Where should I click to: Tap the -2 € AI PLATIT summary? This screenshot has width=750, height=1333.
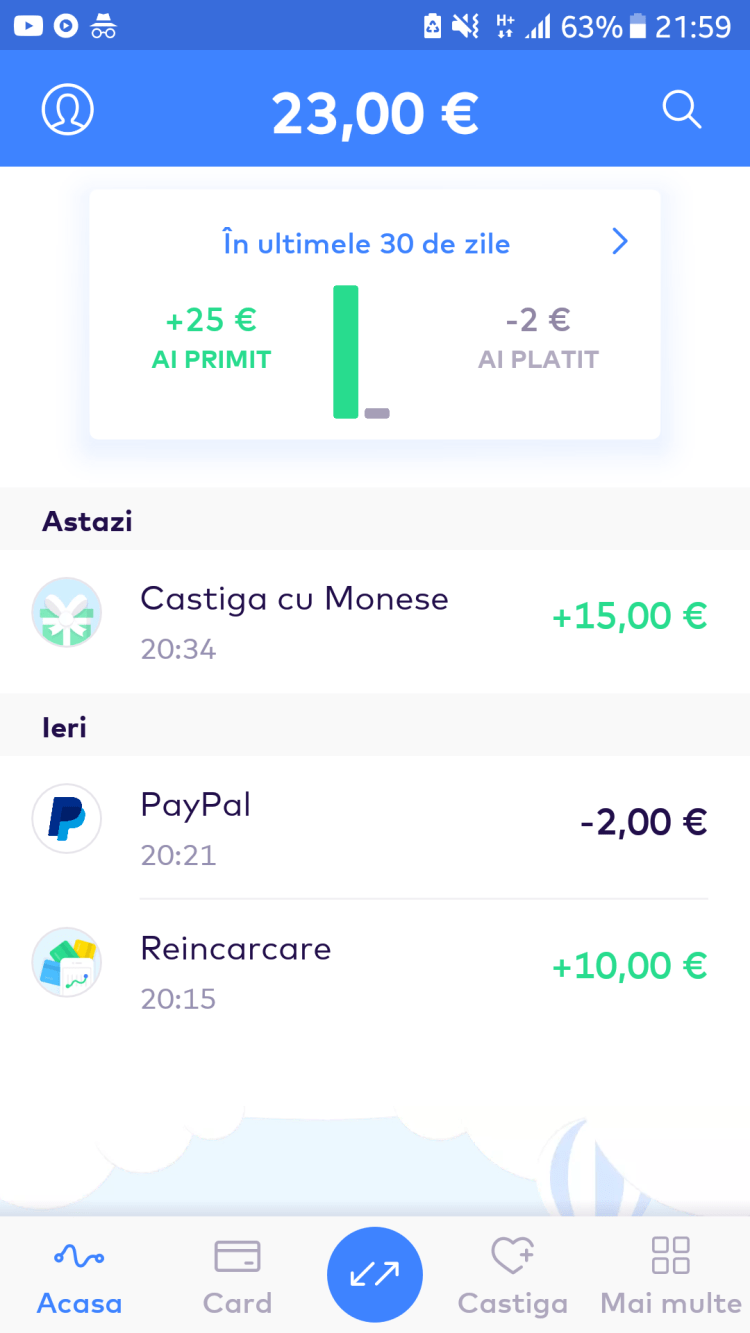(x=538, y=337)
